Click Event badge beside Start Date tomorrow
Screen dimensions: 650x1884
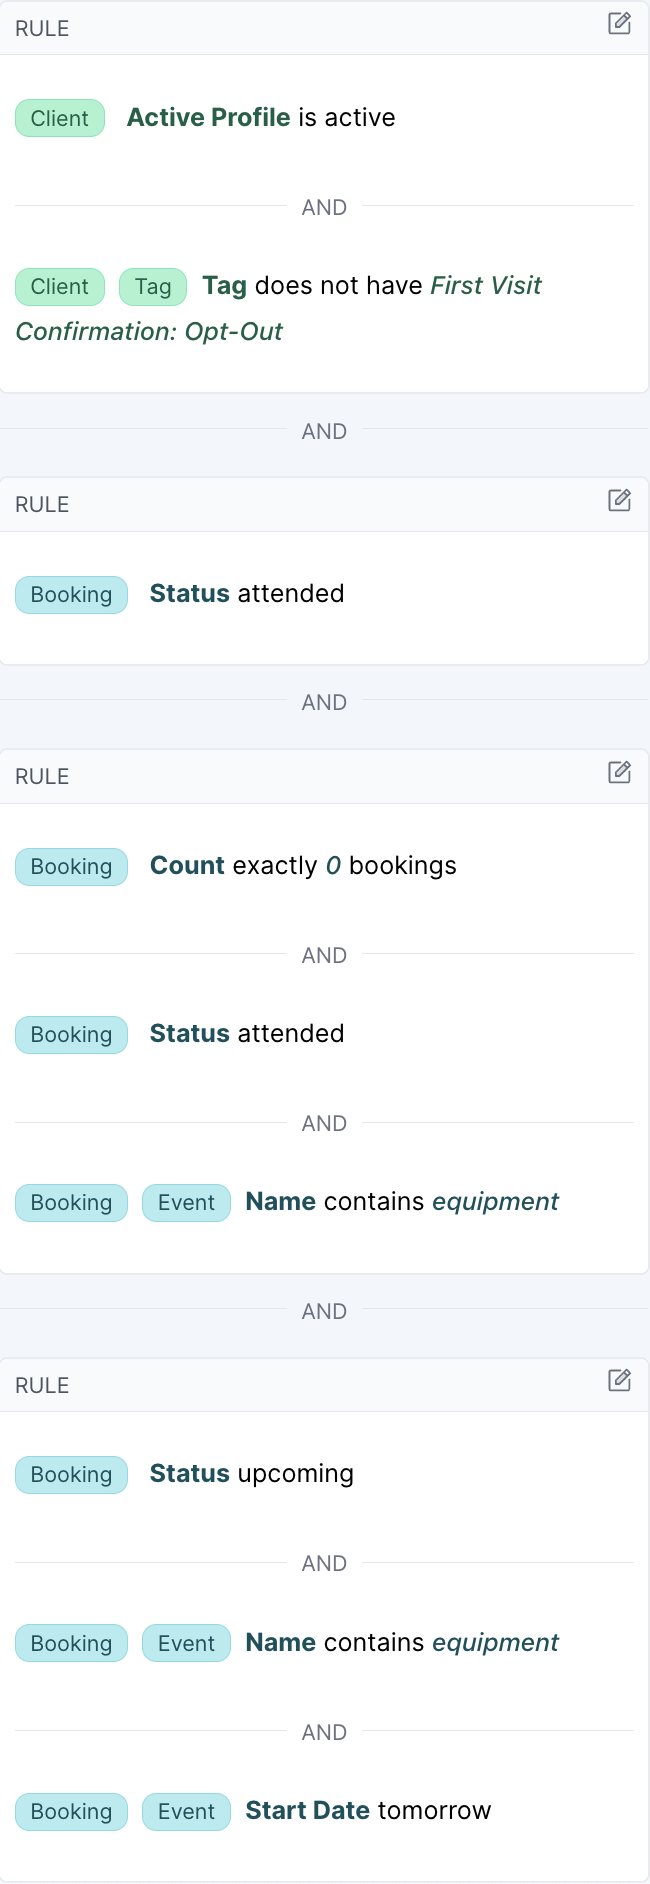(186, 1812)
